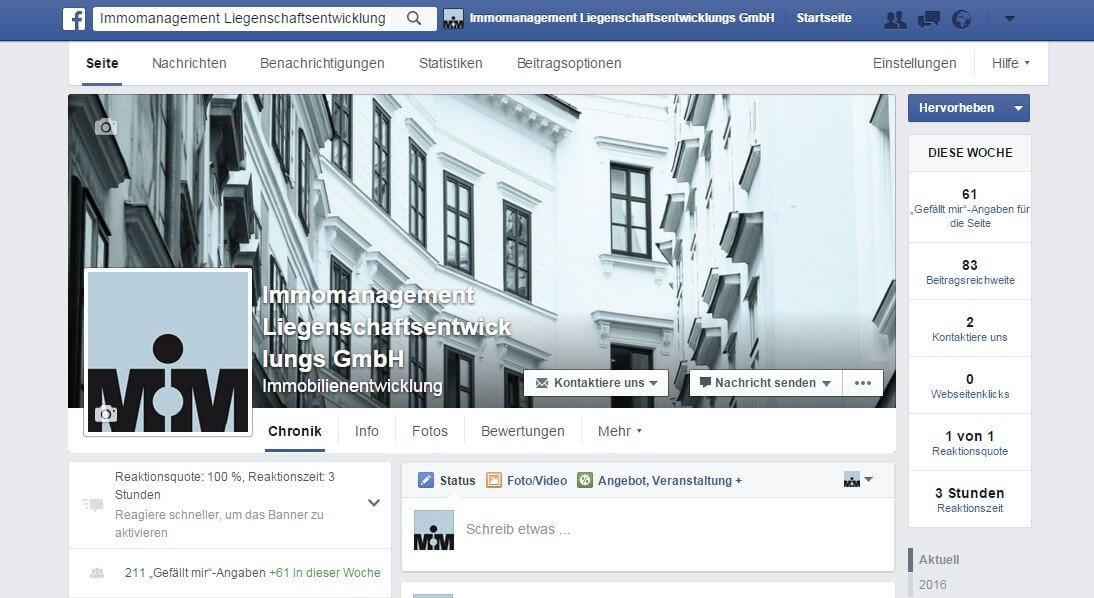The height and width of the screenshot is (598, 1094).
Task: Jump to 2016 in timeline
Action: pos(932,584)
